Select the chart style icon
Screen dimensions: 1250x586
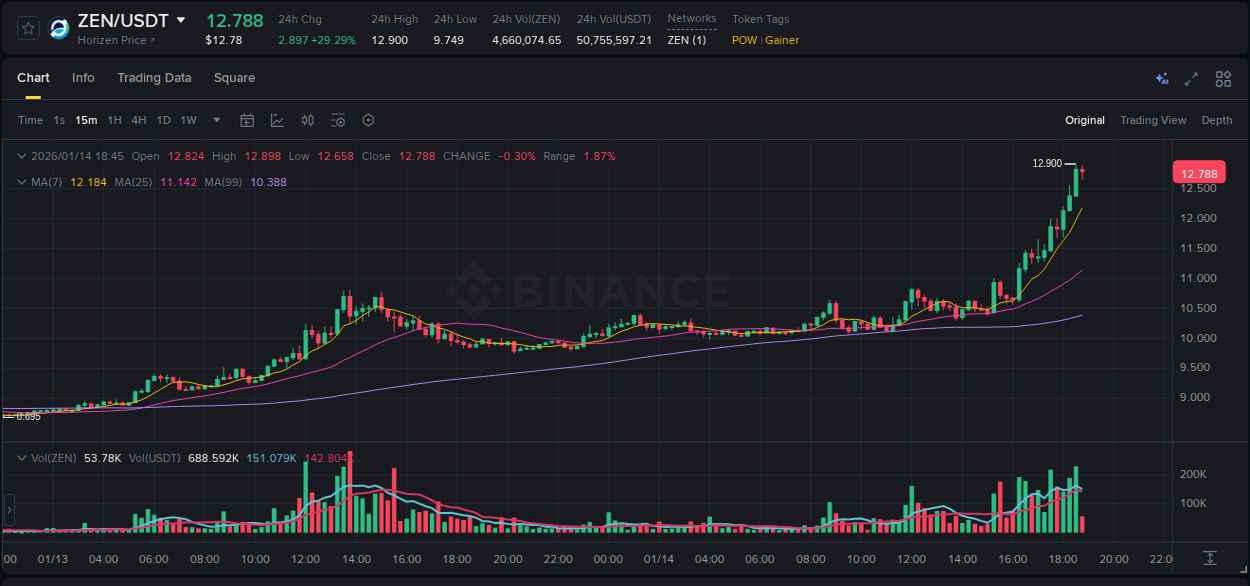(x=277, y=120)
